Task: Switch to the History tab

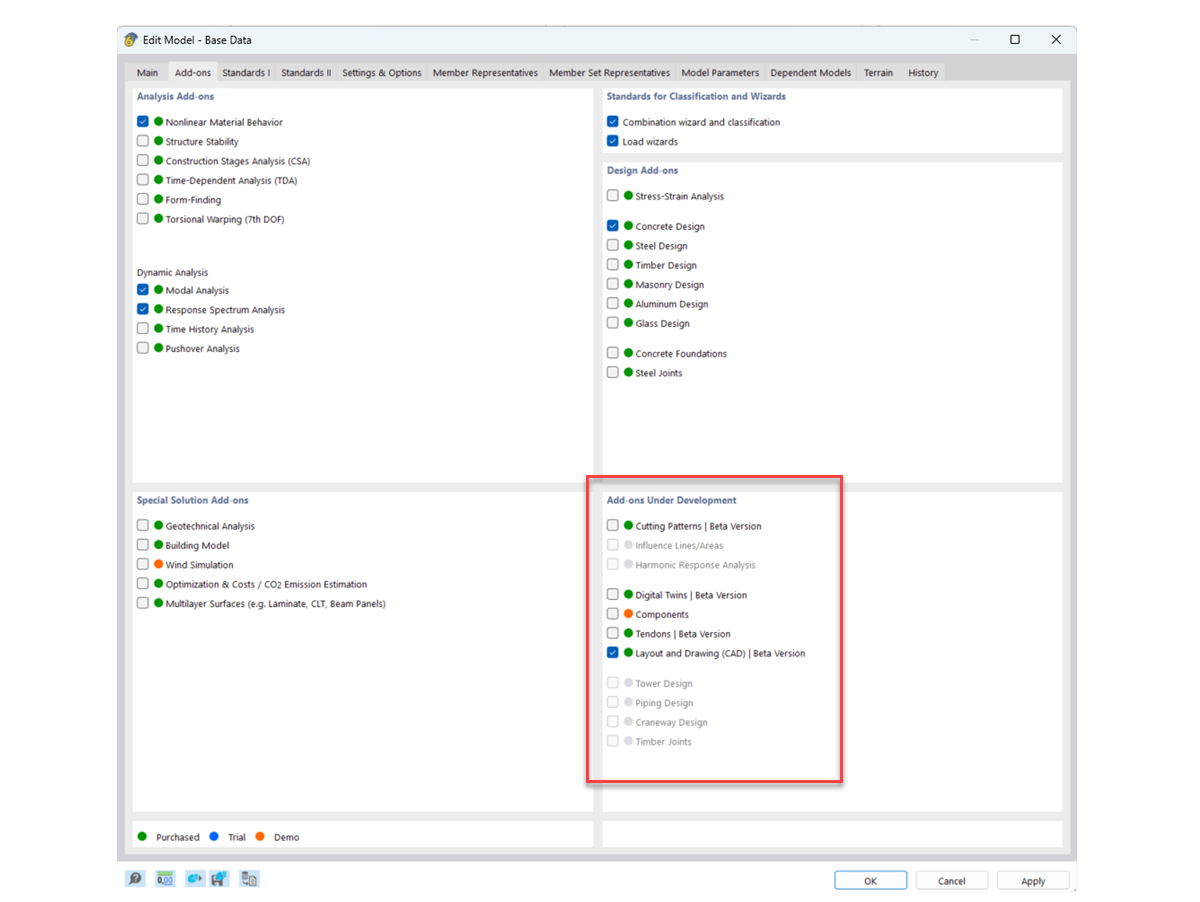Action: 922,72
